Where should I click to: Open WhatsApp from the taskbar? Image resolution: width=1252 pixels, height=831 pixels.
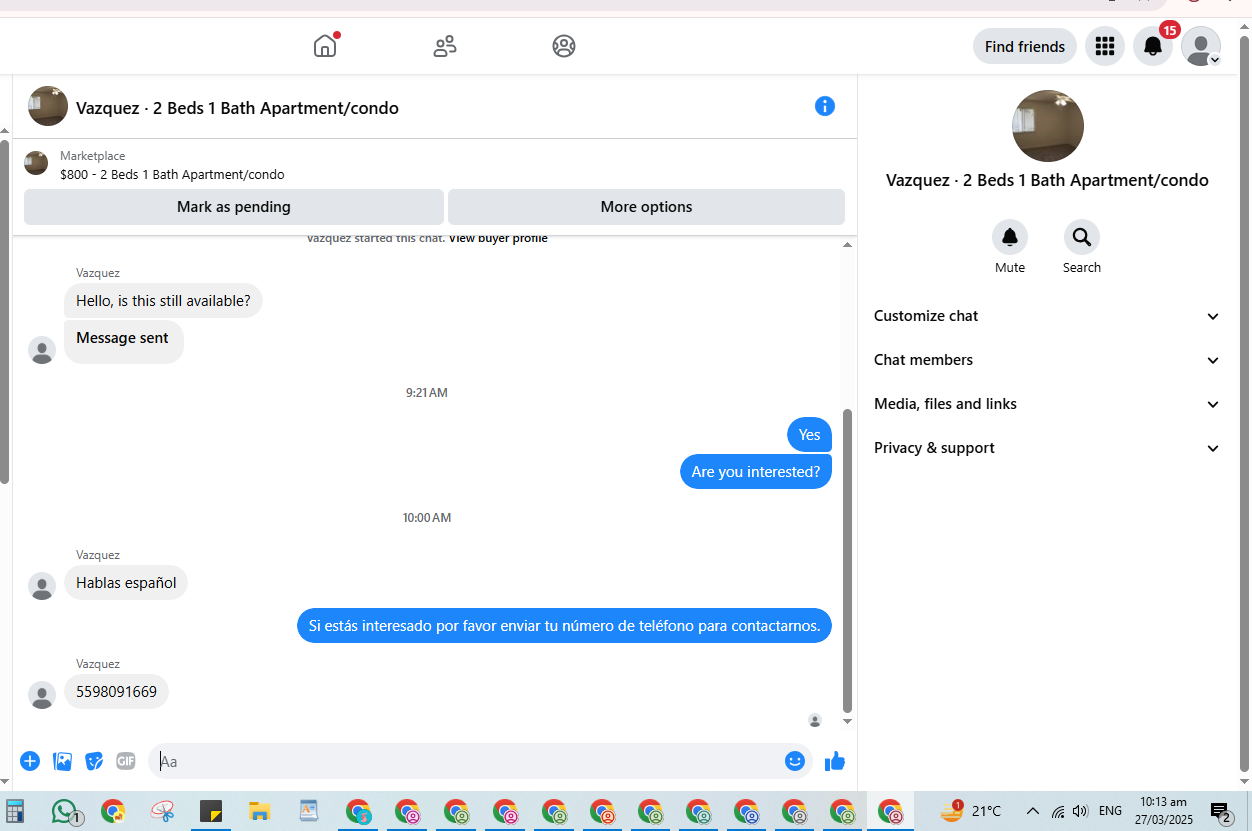pos(65,811)
